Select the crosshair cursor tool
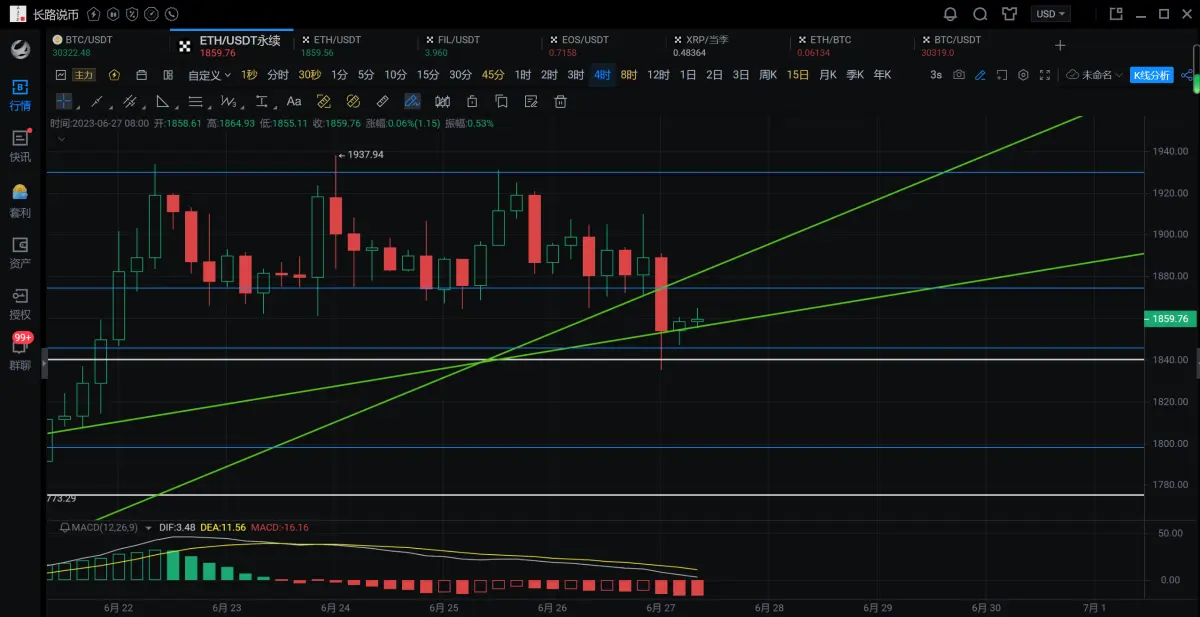This screenshot has height=617, width=1200. pyautogui.click(x=64, y=101)
